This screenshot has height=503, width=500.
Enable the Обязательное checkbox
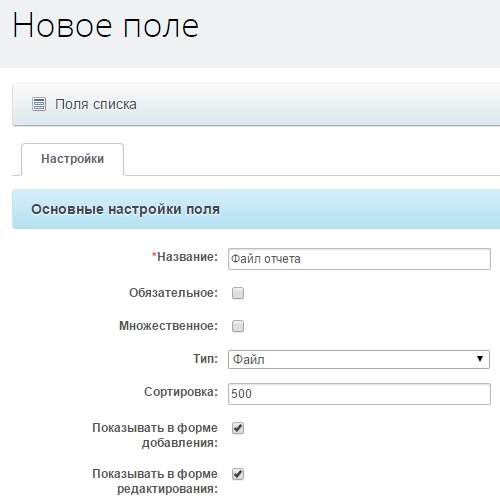[x=238, y=293]
